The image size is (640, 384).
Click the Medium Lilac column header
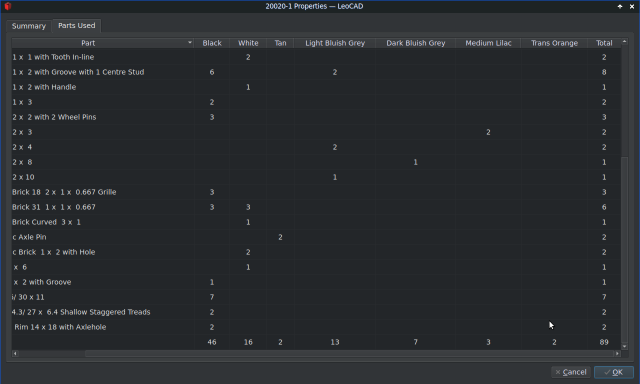coord(488,43)
